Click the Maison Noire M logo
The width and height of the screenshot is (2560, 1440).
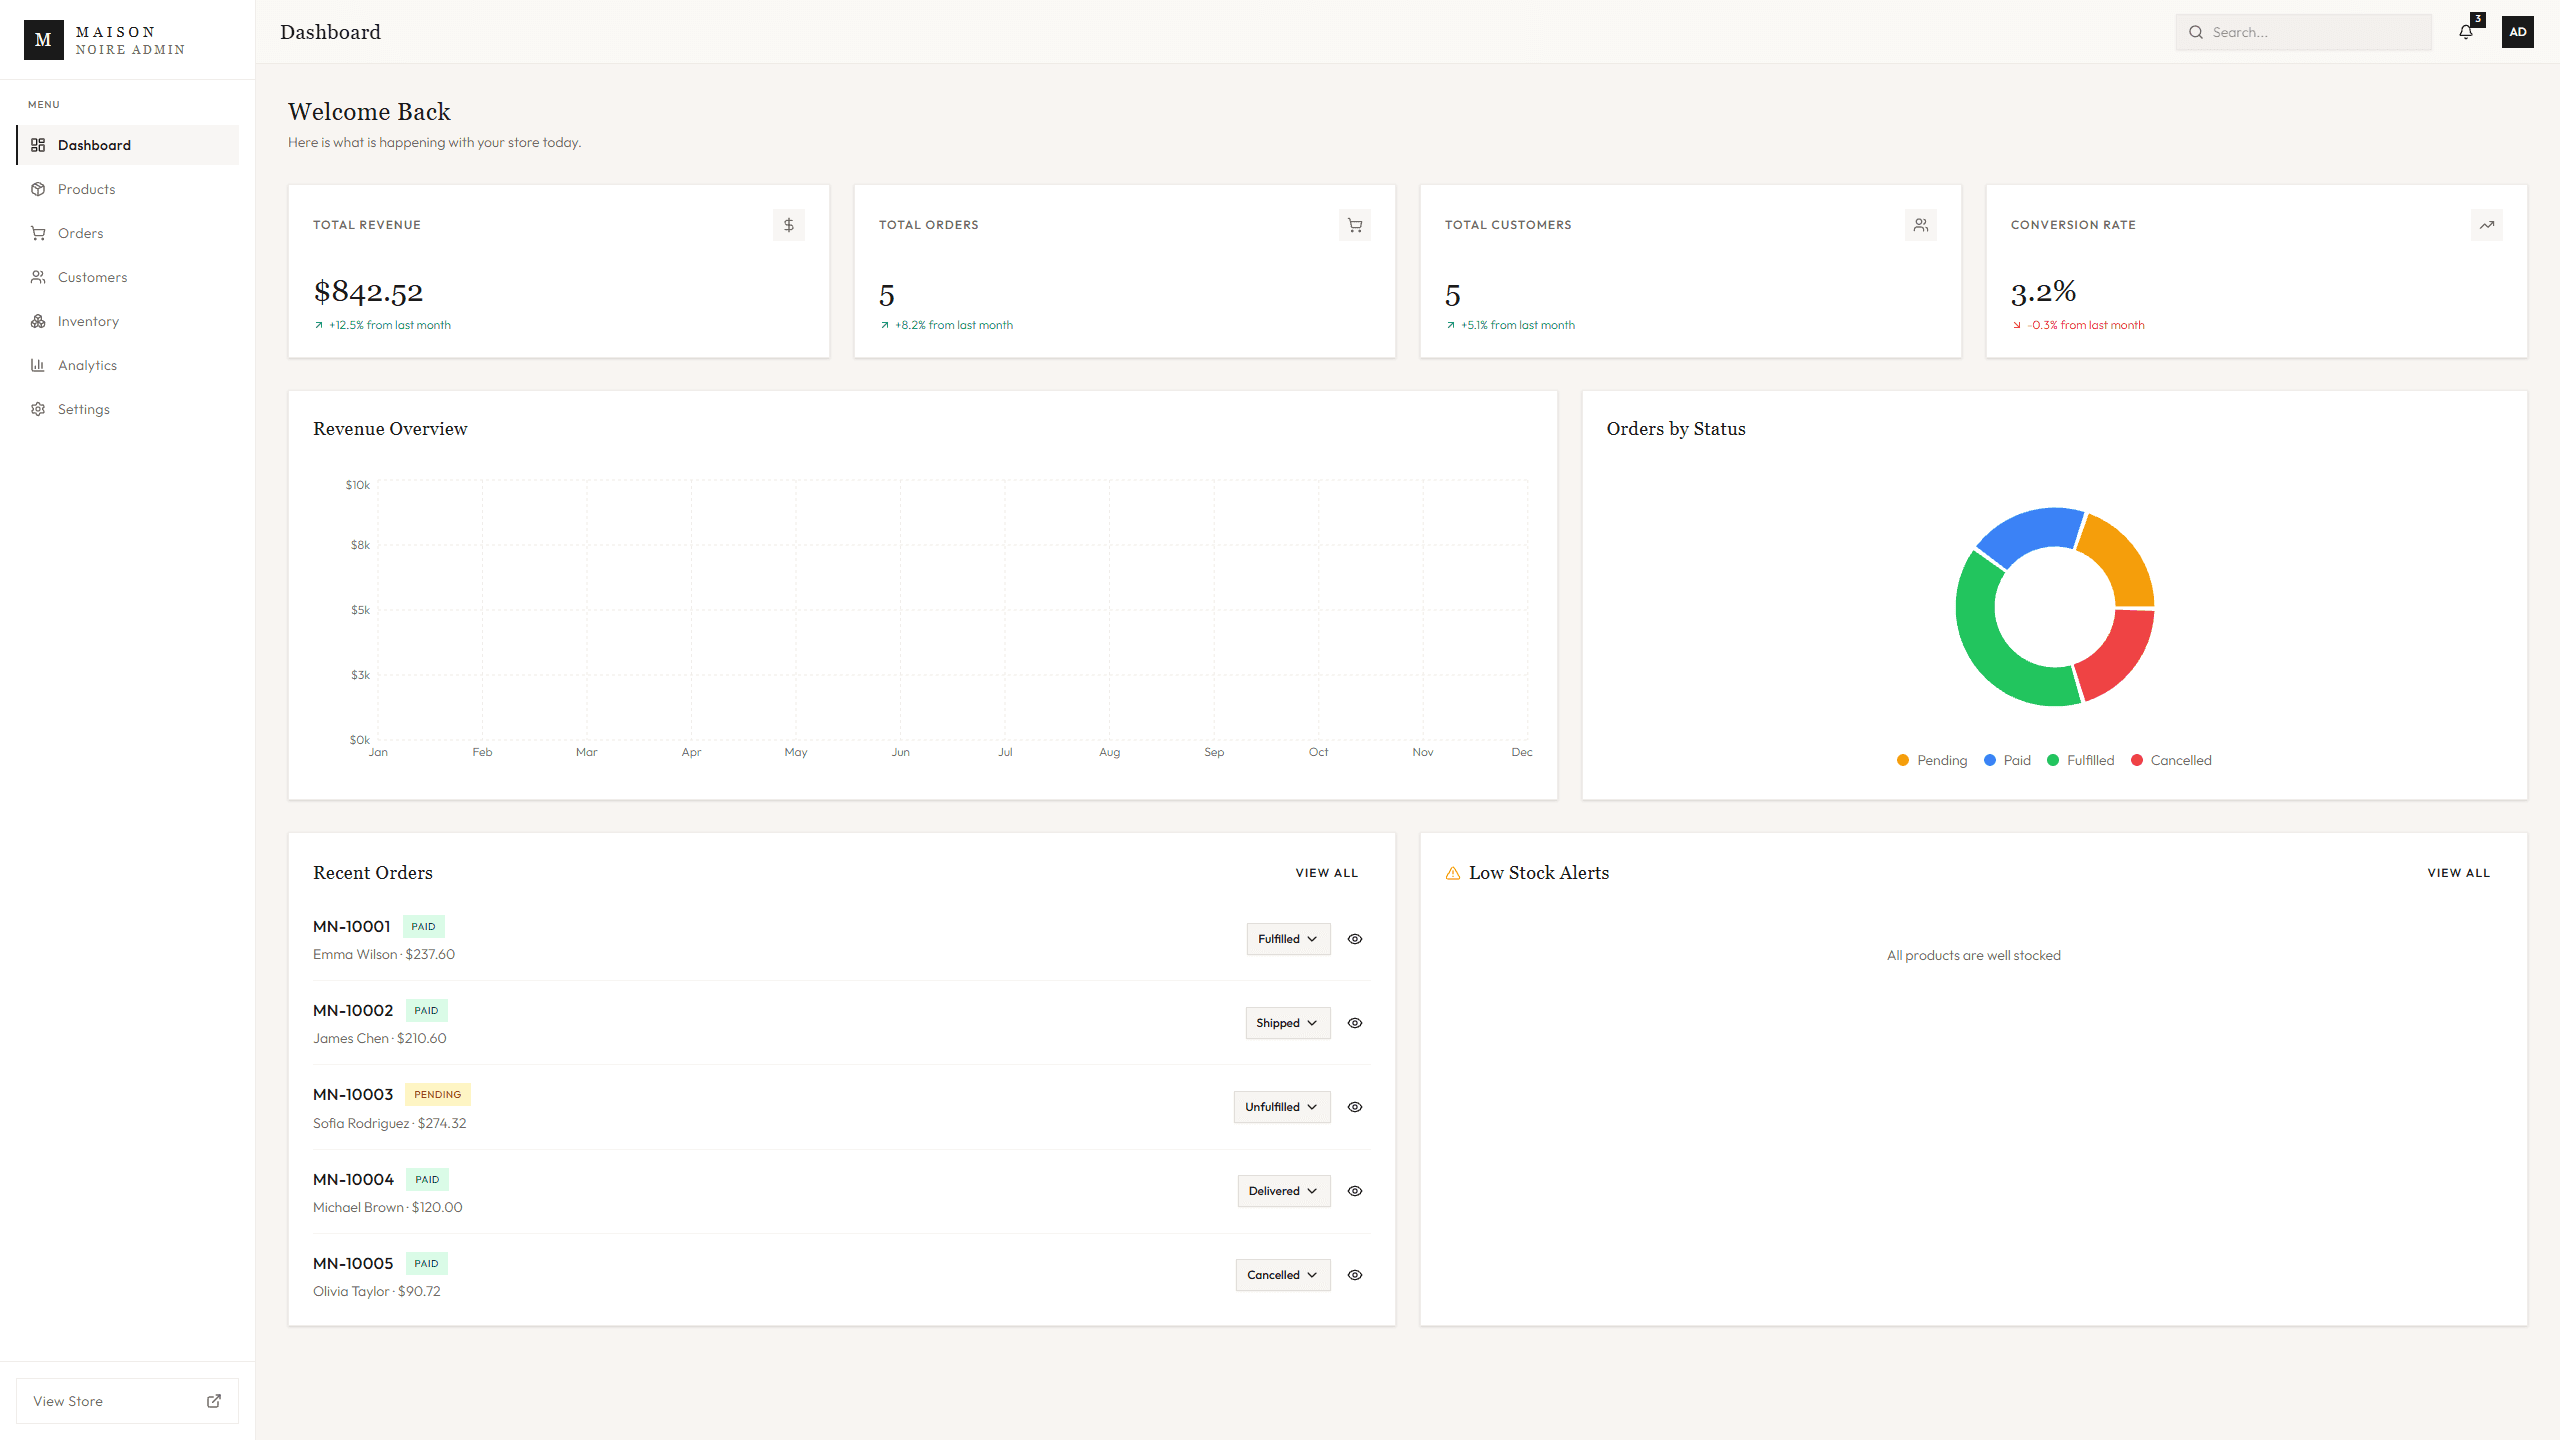44,40
